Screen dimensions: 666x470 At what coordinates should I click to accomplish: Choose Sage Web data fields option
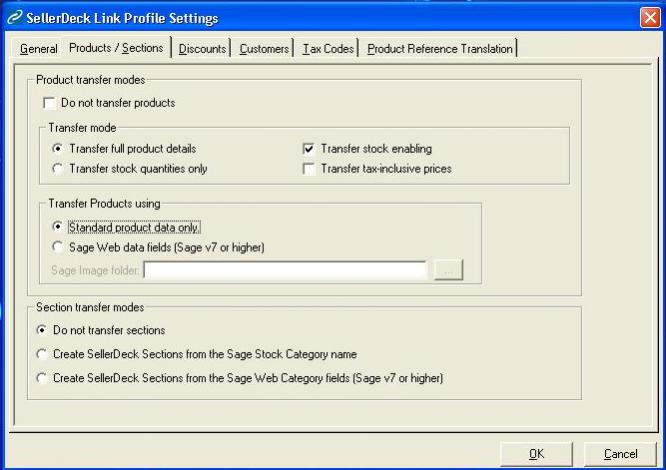coord(57,247)
